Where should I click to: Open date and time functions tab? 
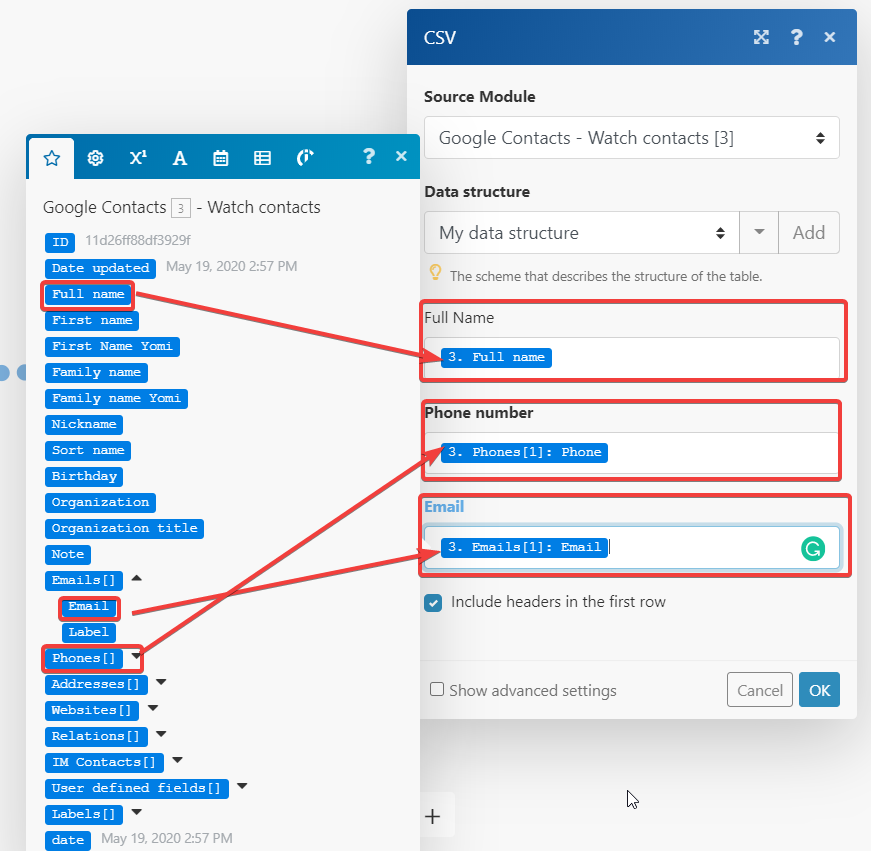(x=221, y=158)
